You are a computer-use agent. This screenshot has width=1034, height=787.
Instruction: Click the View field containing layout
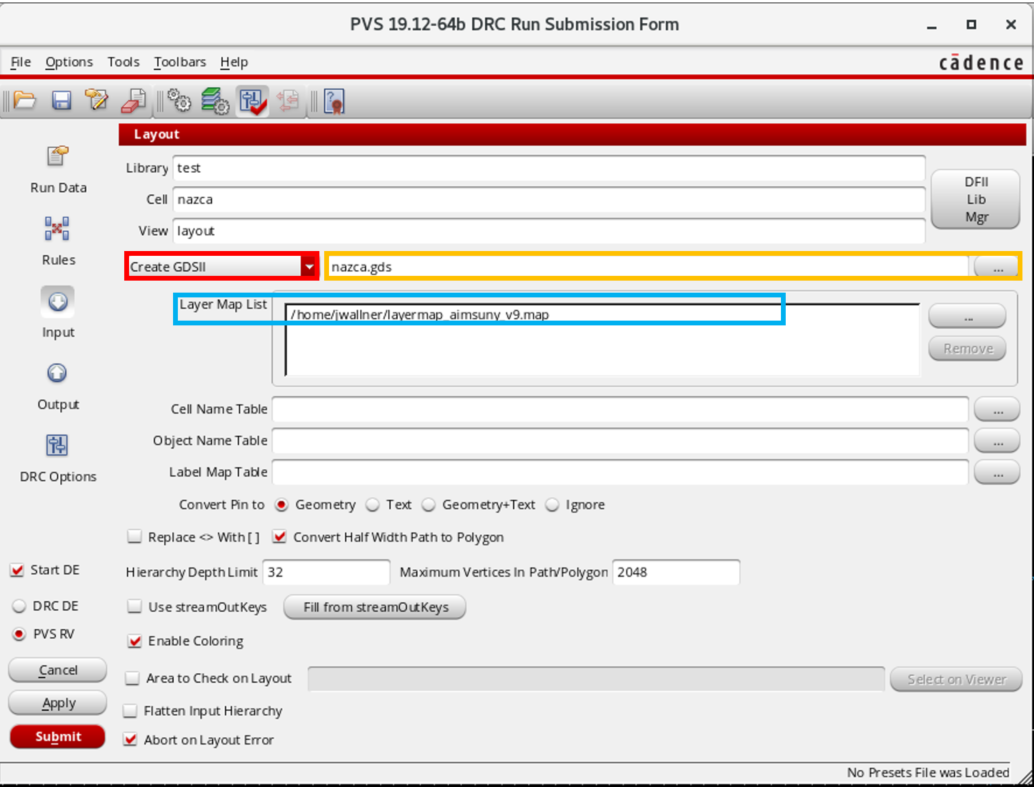coord(549,231)
